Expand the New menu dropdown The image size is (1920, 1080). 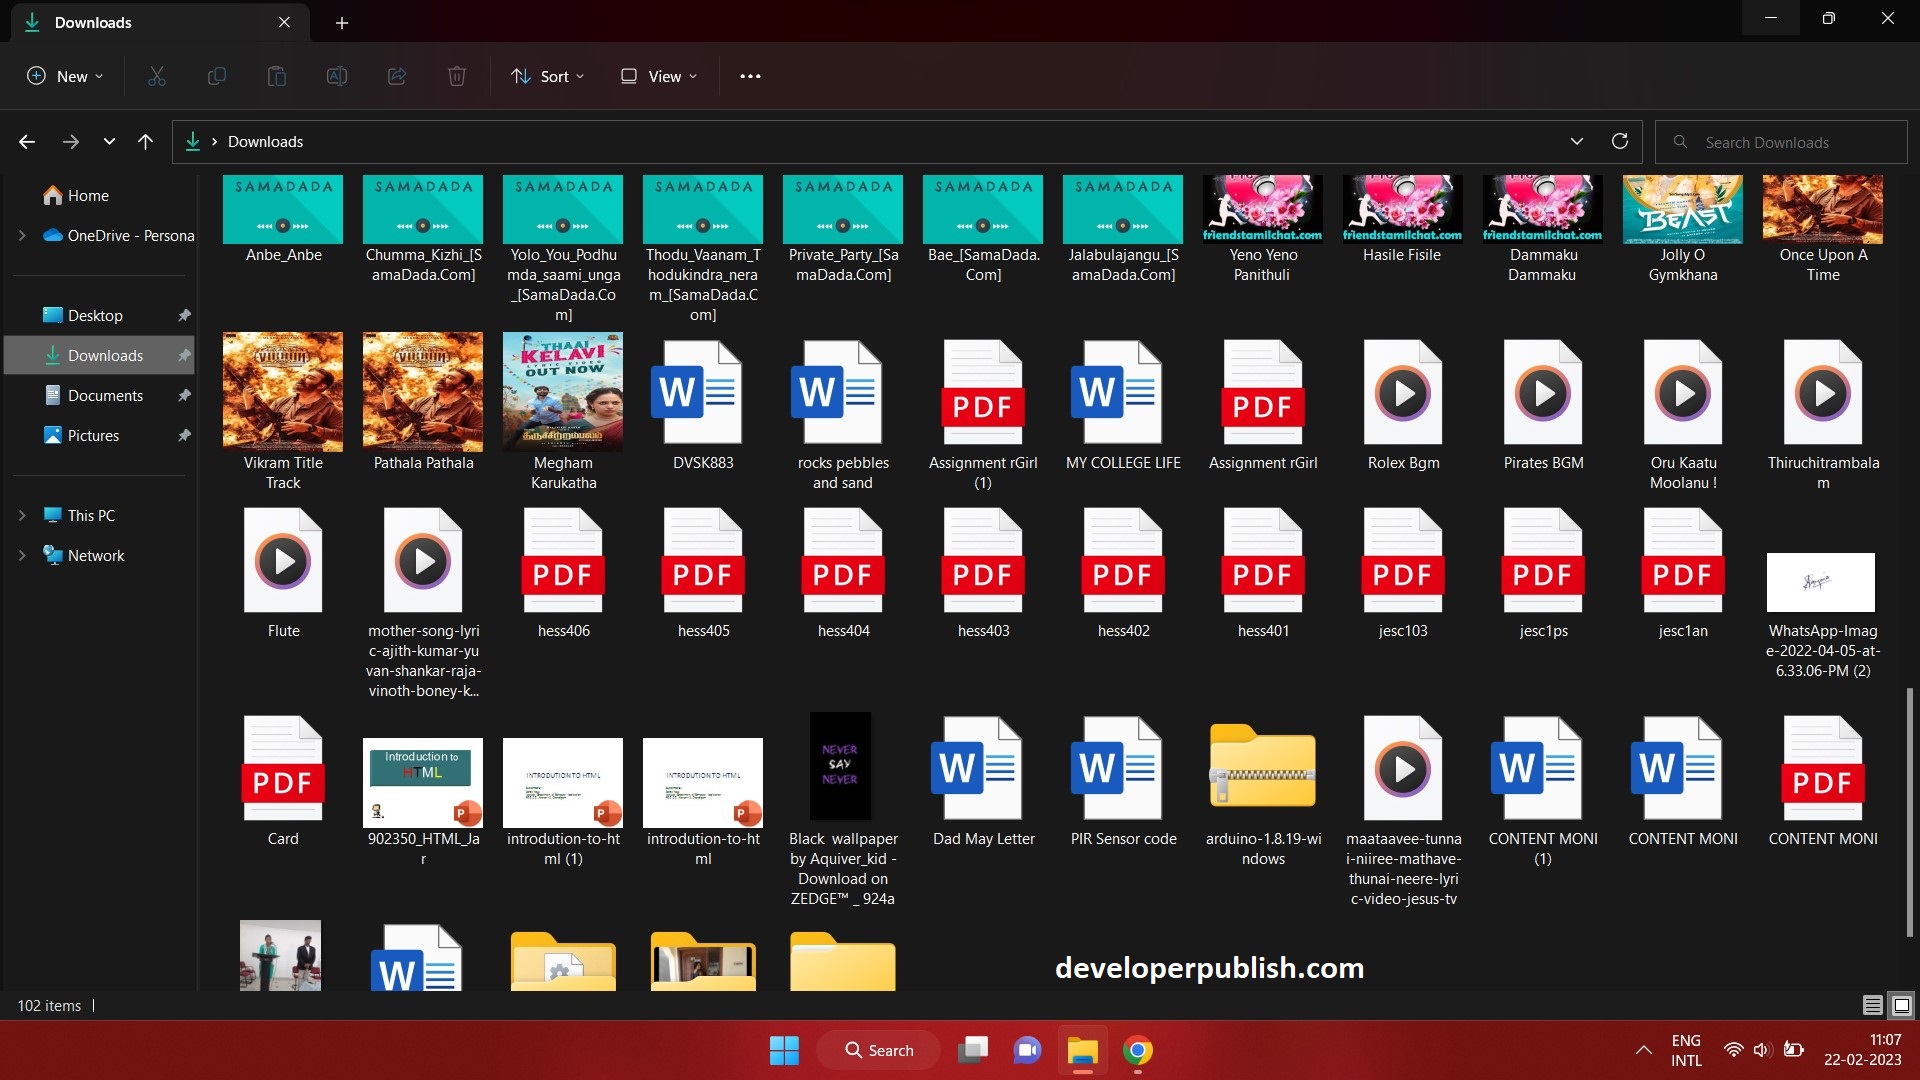pyautogui.click(x=64, y=76)
